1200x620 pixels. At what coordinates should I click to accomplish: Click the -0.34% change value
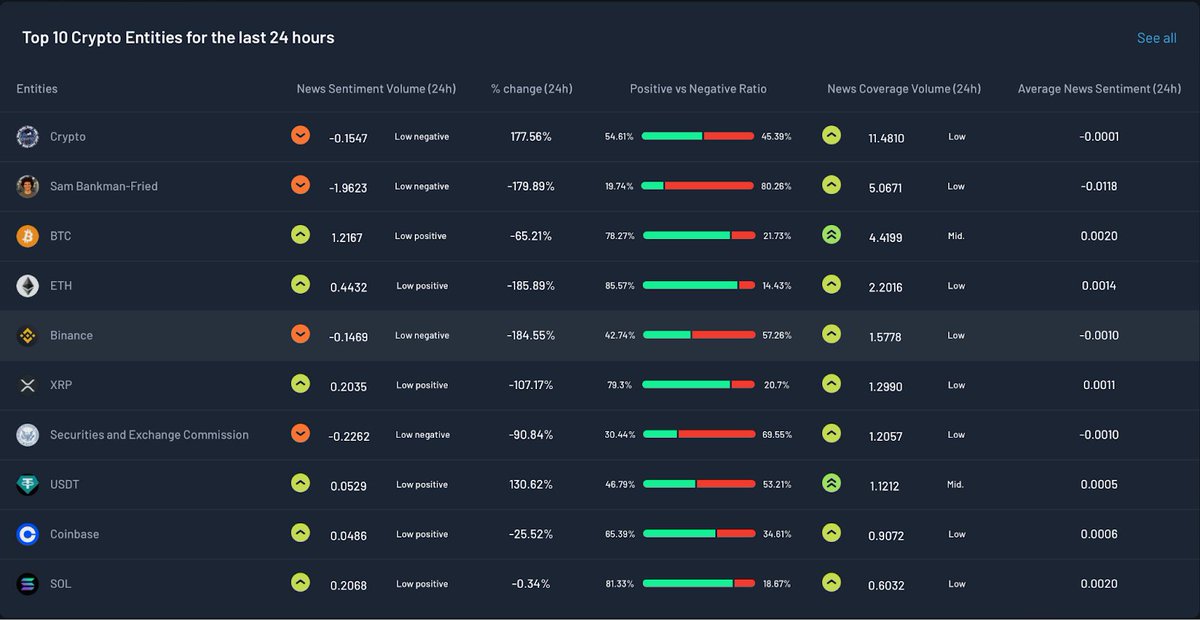[x=531, y=584]
